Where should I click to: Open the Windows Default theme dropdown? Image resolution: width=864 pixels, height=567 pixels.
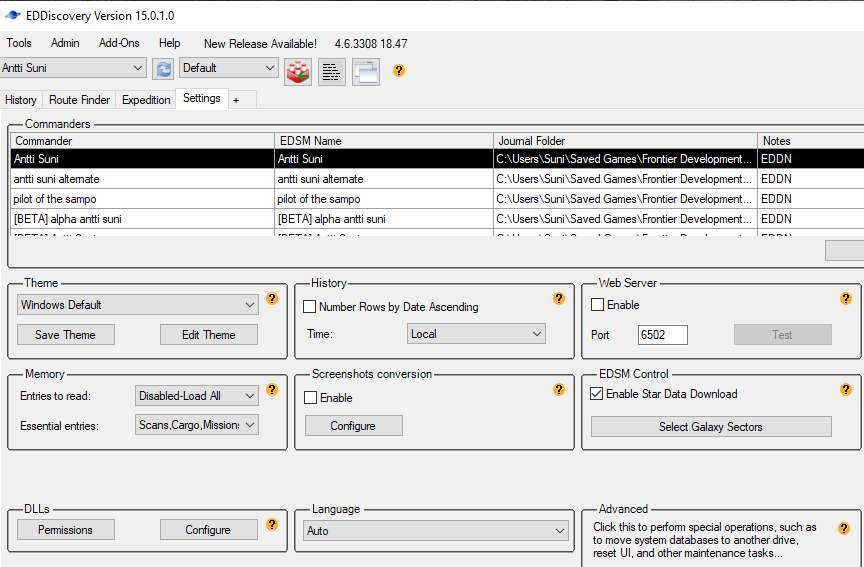click(x=138, y=305)
